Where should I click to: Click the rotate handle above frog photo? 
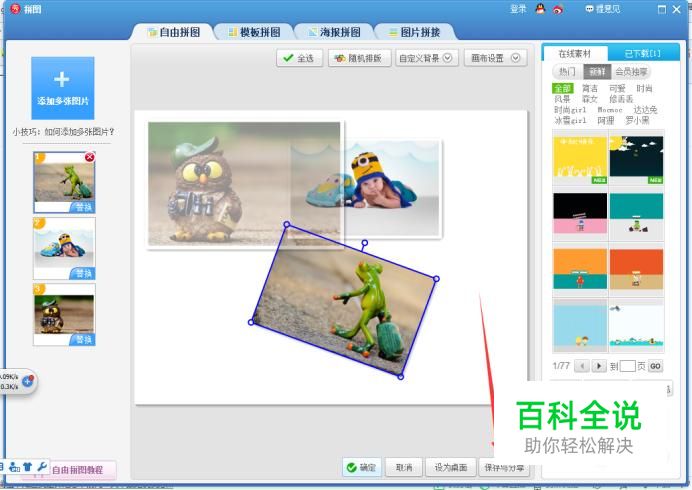[365, 243]
